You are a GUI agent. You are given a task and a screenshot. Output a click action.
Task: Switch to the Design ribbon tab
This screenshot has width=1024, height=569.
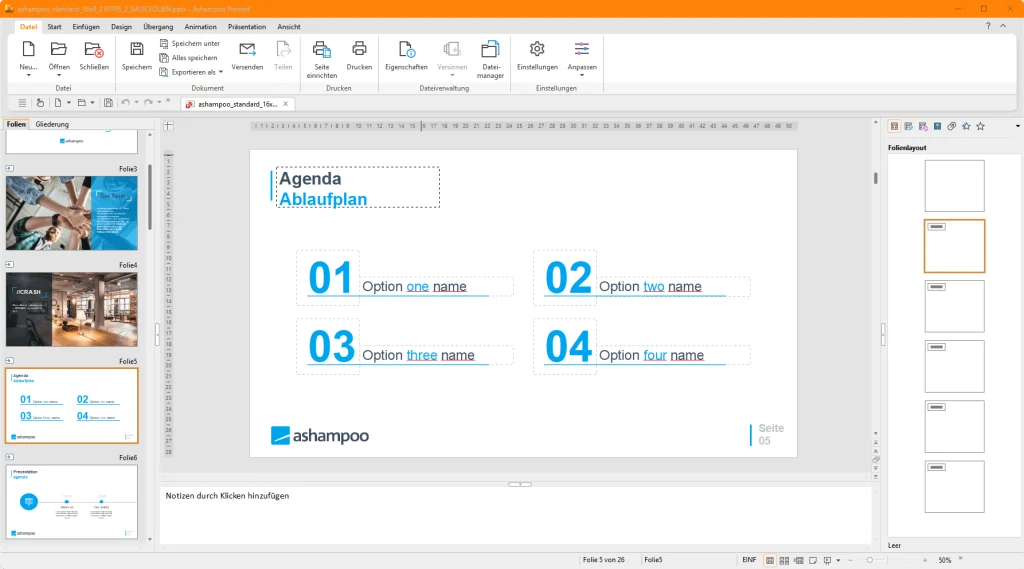tap(121, 27)
